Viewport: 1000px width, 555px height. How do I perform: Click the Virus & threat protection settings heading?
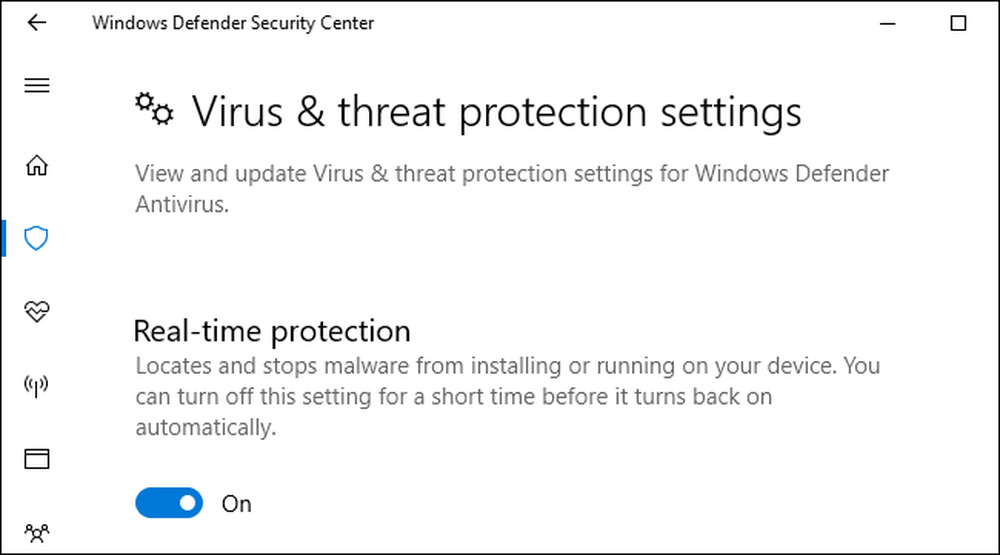tap(496, 112)
